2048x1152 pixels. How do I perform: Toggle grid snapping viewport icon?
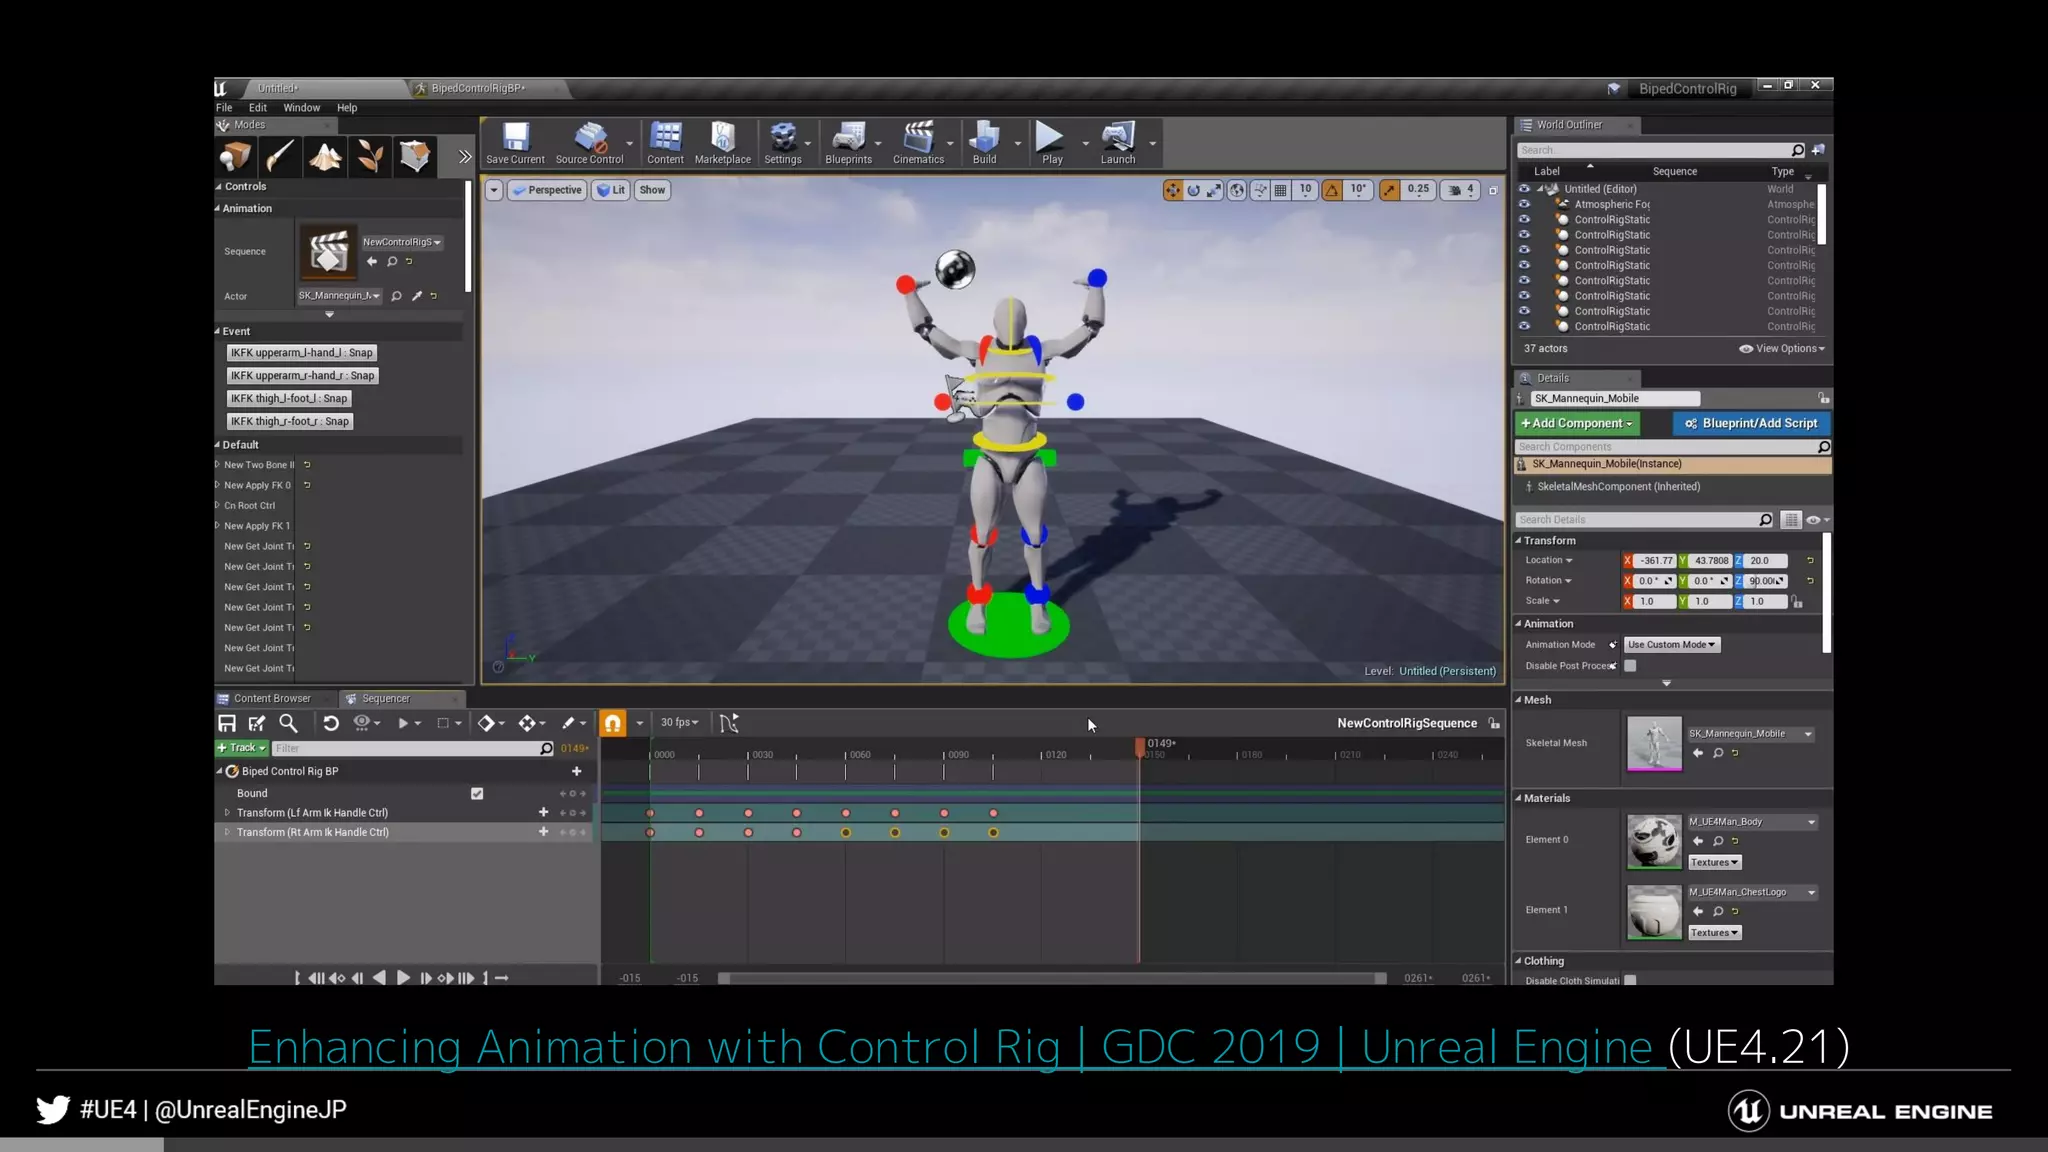click(x=1280, y=190)
